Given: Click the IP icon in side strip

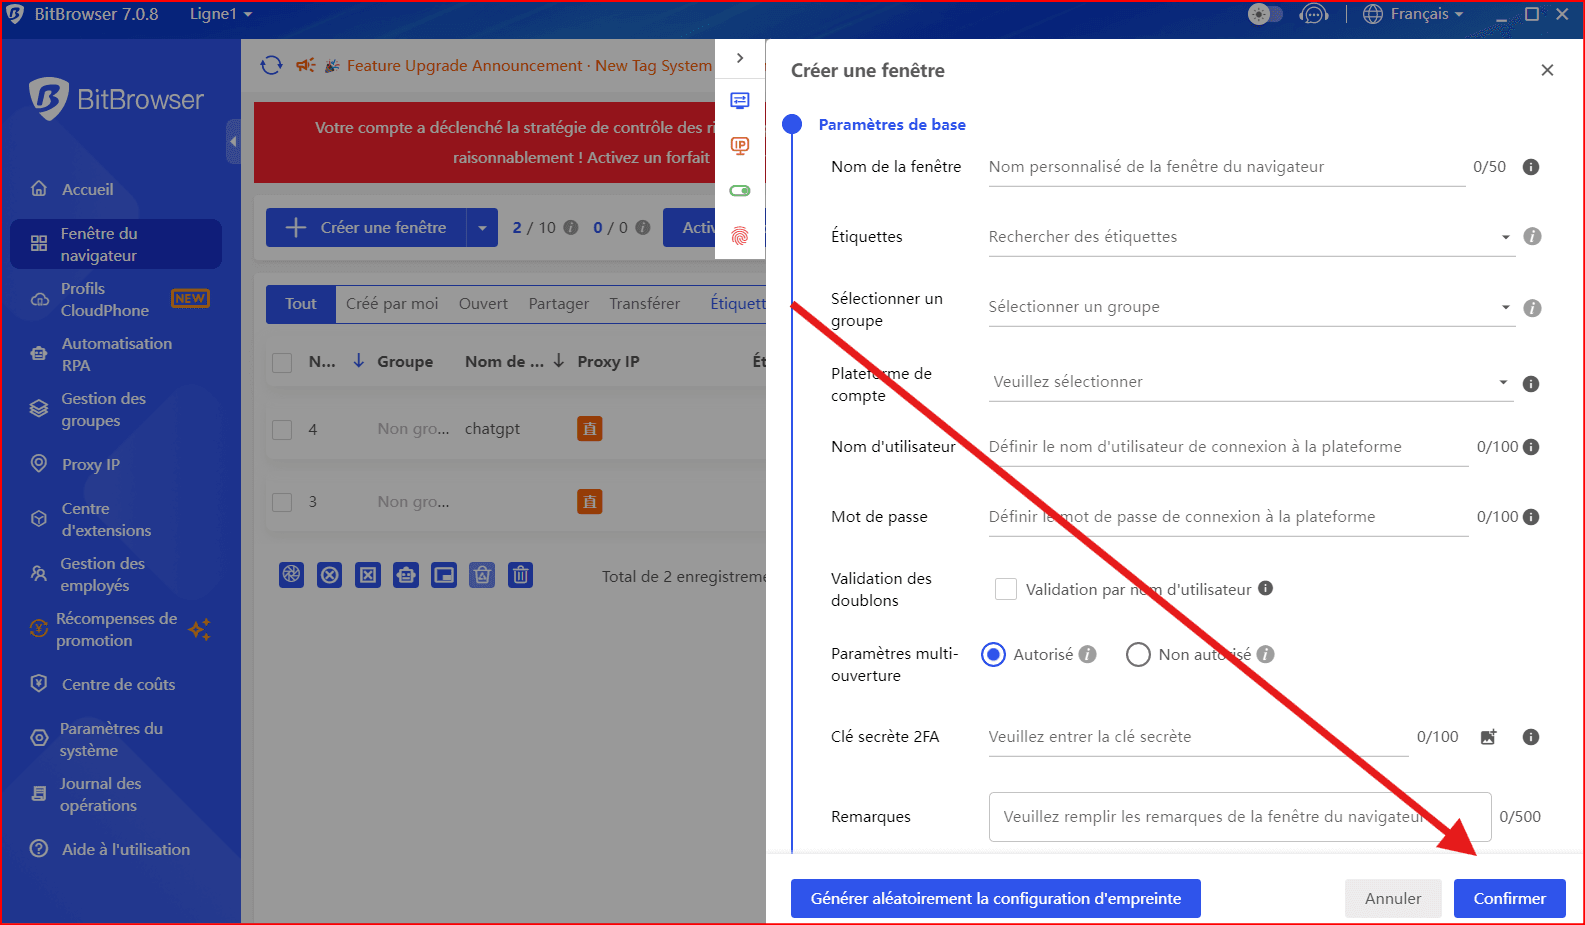Looking at the screenshot, I should 740,146.
